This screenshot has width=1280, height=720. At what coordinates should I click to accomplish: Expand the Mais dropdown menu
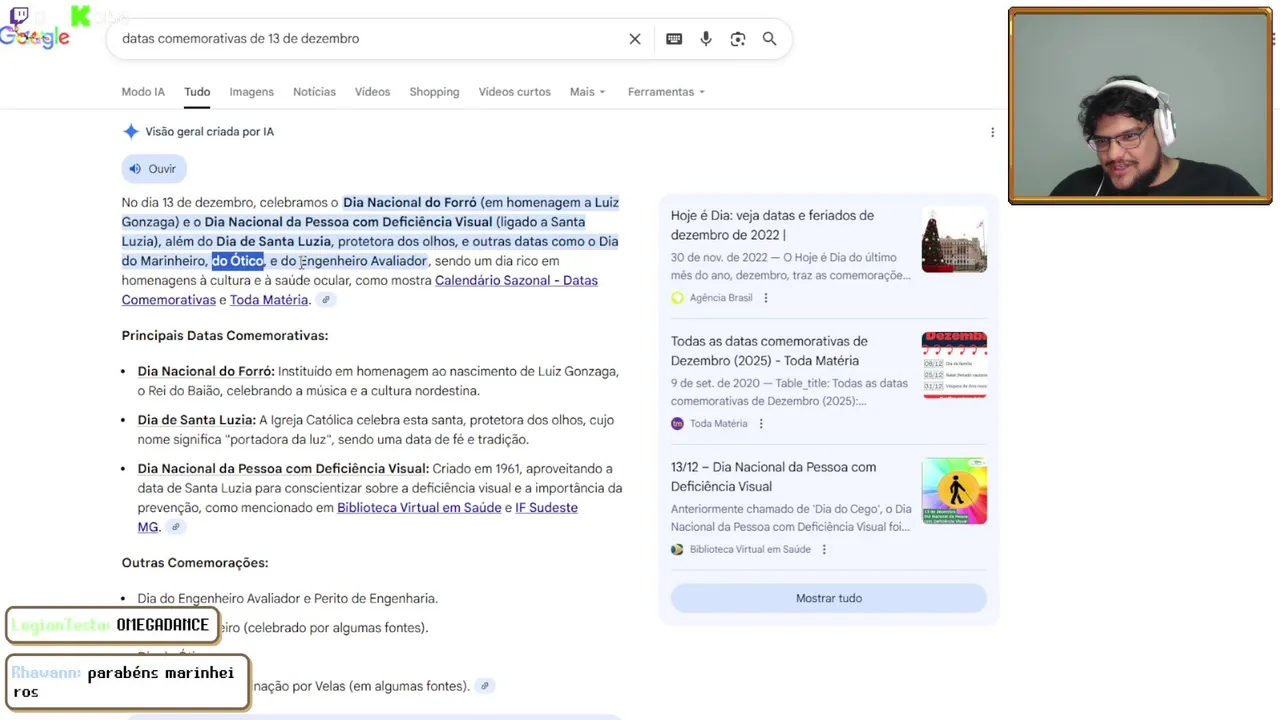pyautogui.click(x=587, y=92)
